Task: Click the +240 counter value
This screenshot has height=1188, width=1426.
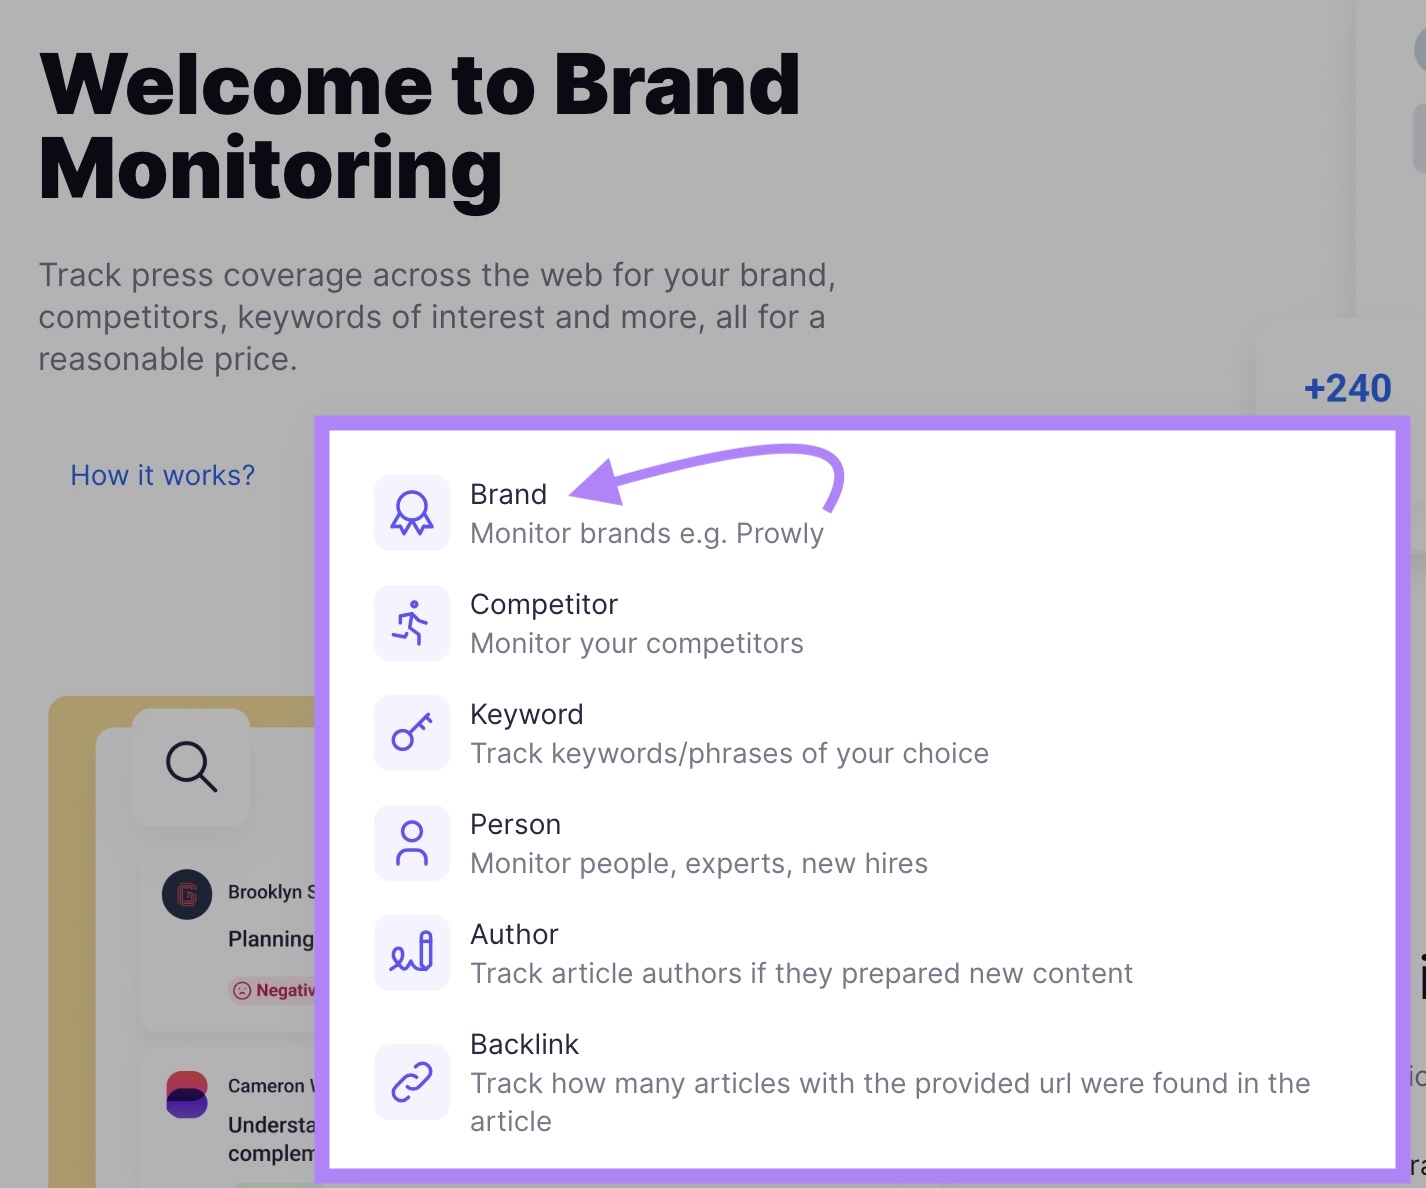Action: tap(1347, 388)
